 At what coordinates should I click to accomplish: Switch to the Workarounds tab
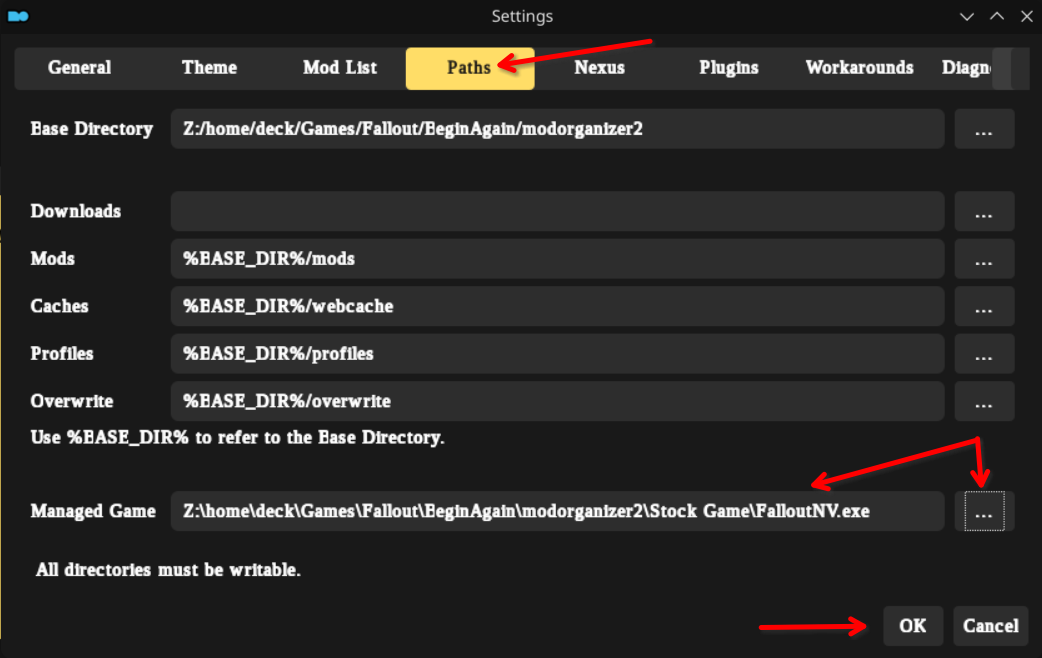(859, 68)
